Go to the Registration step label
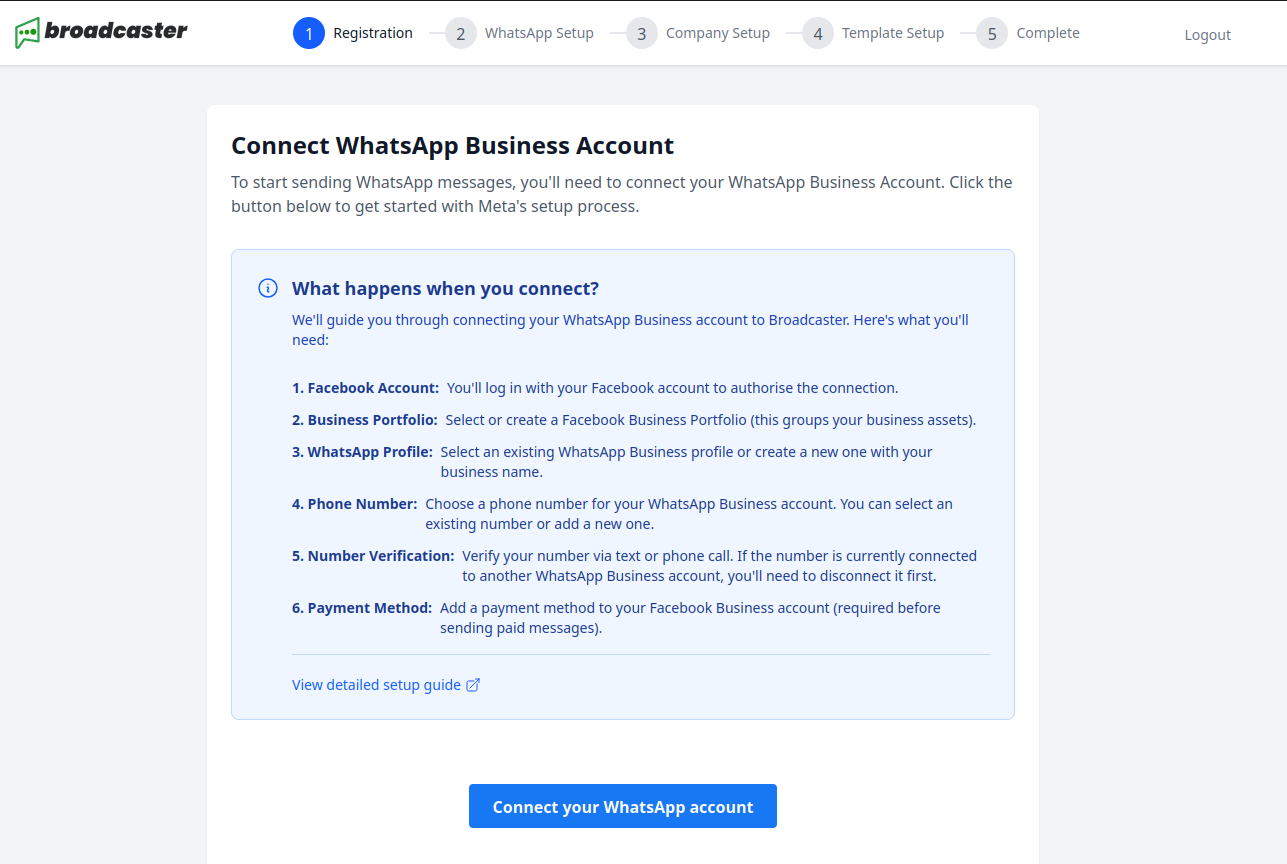Viewport: 1287px width, 864px height. 373,33
